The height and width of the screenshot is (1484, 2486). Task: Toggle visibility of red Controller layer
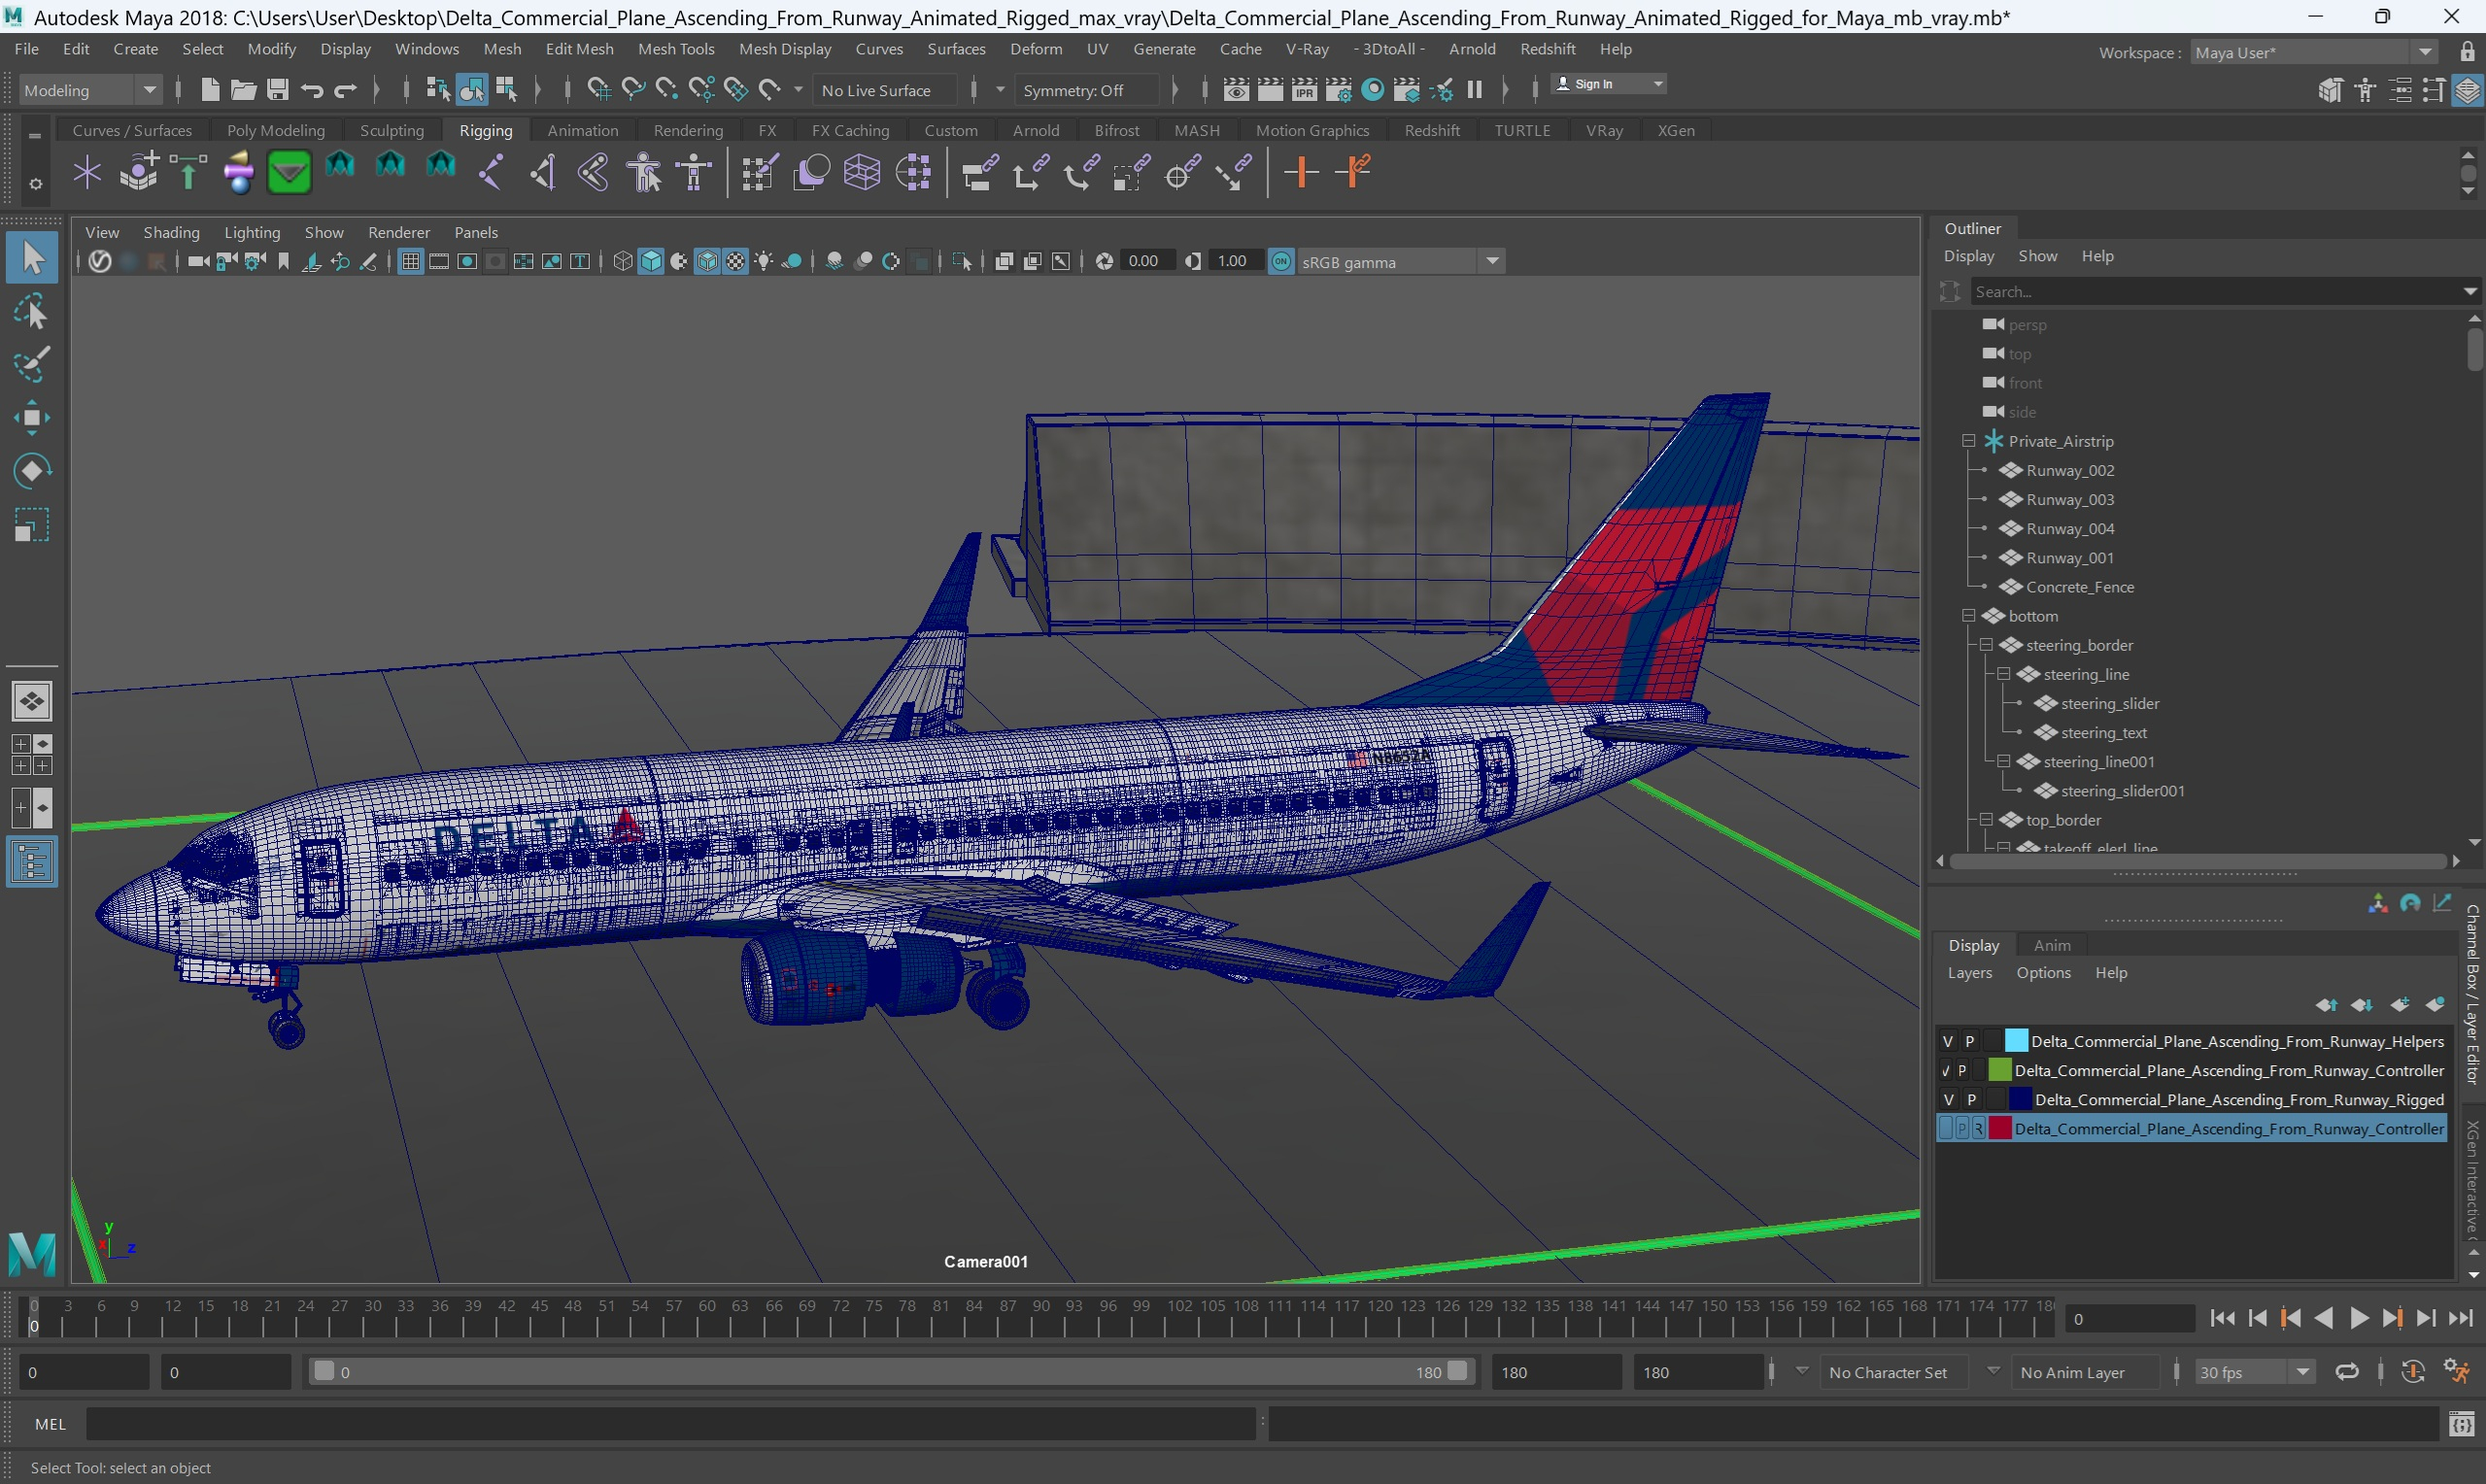(1945, 1128)
